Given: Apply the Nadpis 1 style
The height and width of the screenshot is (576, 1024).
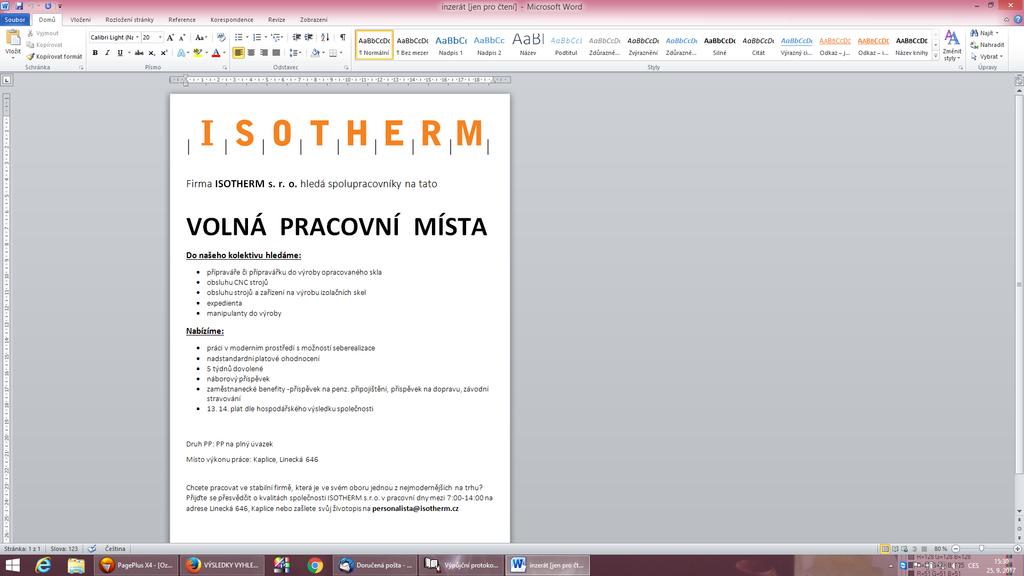Looking at the screenshot, I should pos(451,44).
